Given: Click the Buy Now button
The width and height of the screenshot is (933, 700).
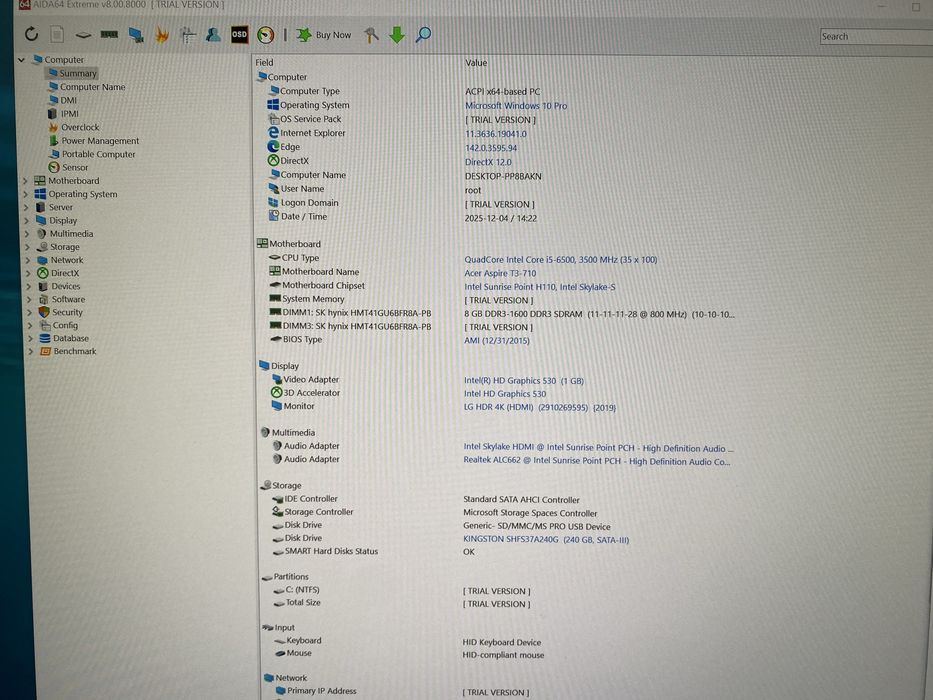Looking at the screenshot, I should pos(324,35).
